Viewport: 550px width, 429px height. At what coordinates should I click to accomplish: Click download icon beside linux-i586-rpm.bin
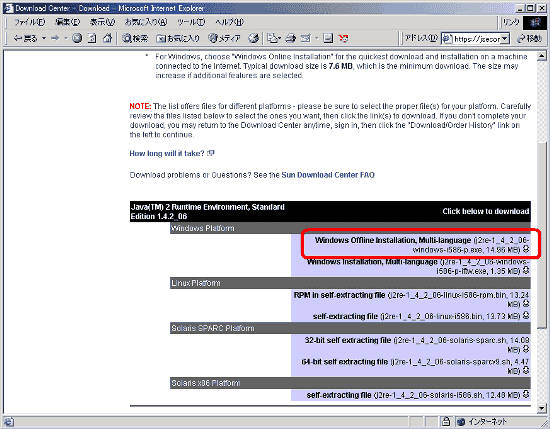click(x=525, y=303)
